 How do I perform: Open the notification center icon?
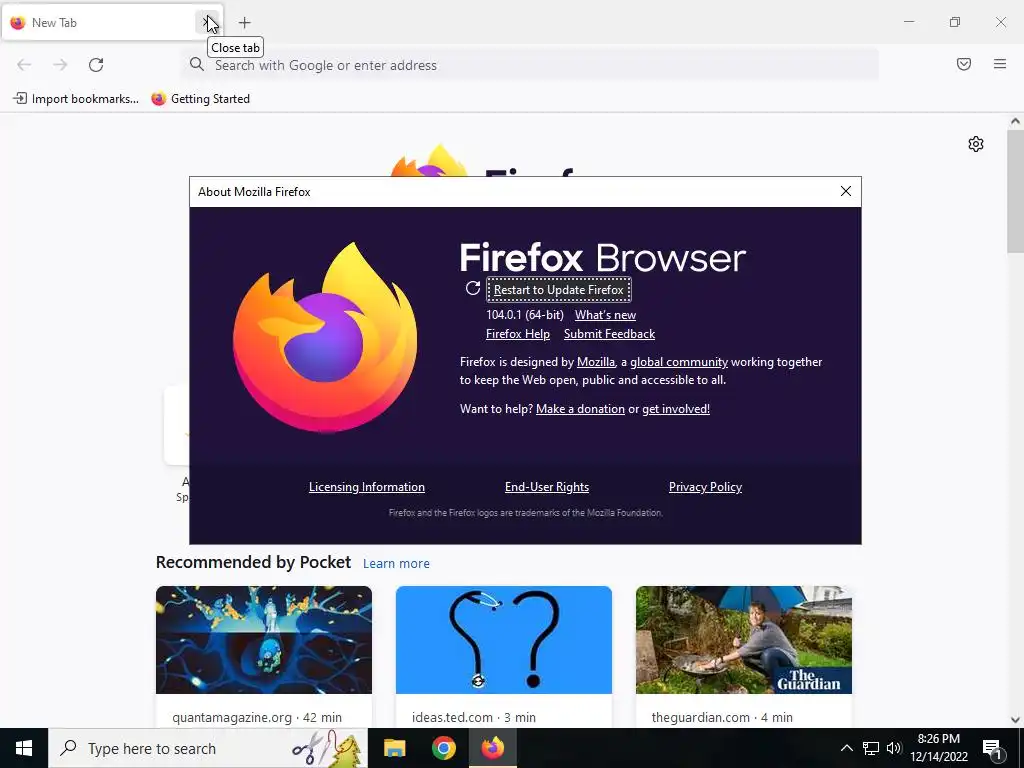pyautogui.click(x=992, y=748)
